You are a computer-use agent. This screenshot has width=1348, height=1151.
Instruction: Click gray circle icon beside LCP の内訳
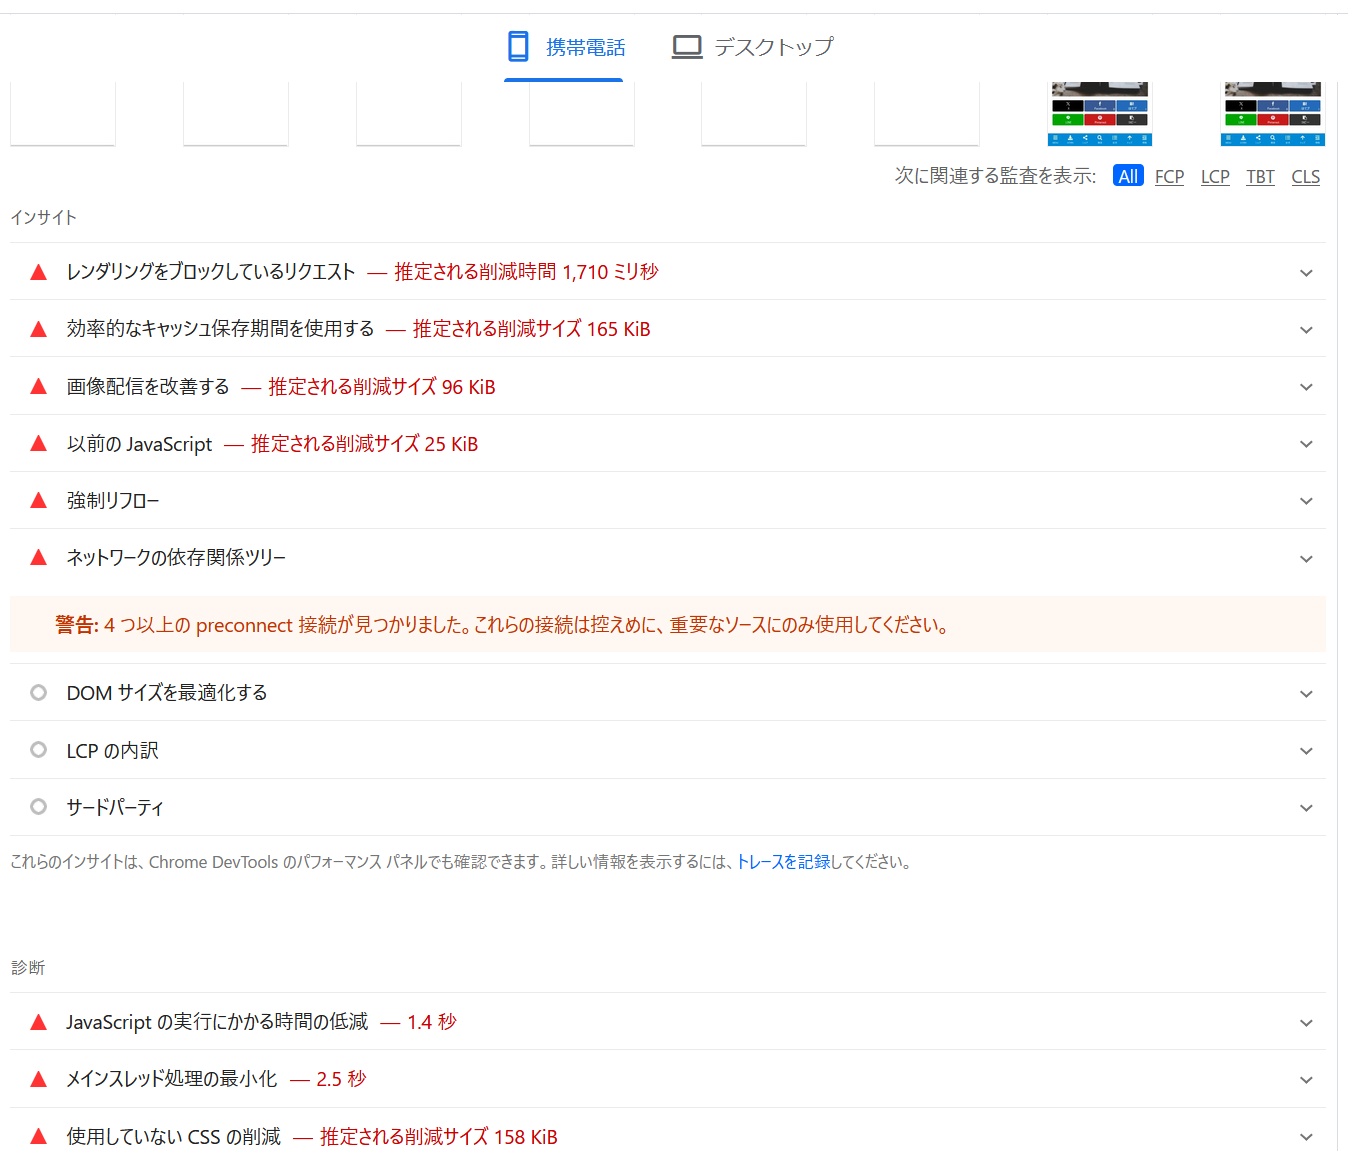[x=39, y=750]
